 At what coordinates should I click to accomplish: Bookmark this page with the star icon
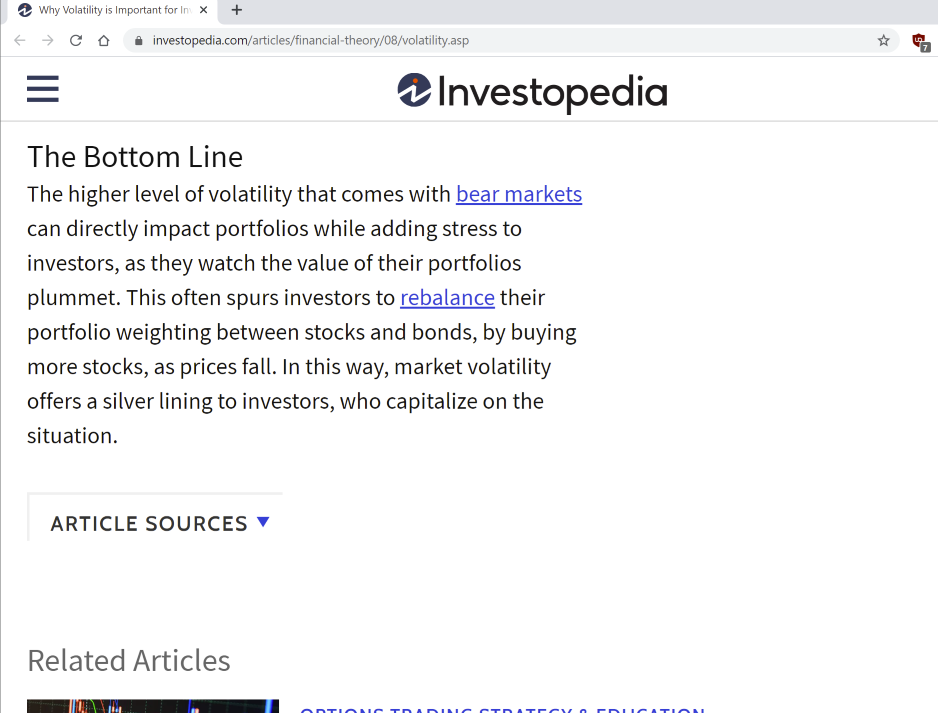pyautogui.click(x=883, y=41)
